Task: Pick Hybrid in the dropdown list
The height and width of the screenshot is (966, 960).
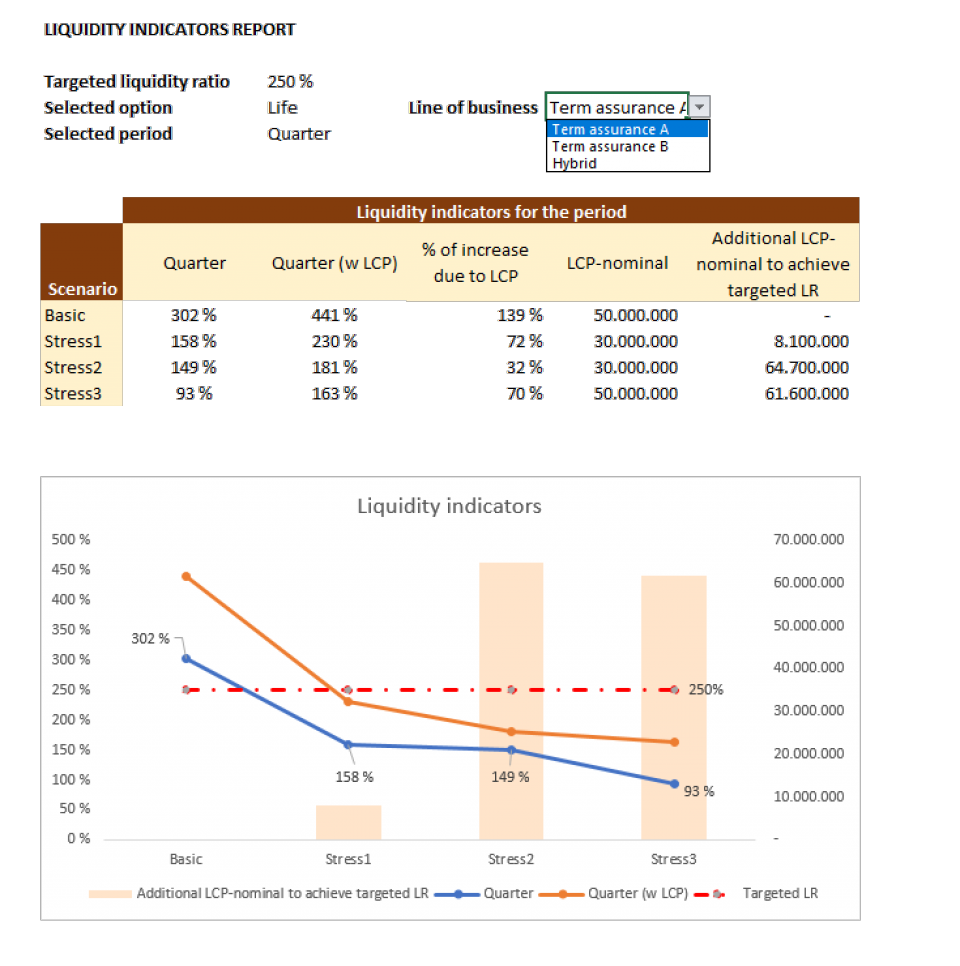Action: click(x=574, y=163)
